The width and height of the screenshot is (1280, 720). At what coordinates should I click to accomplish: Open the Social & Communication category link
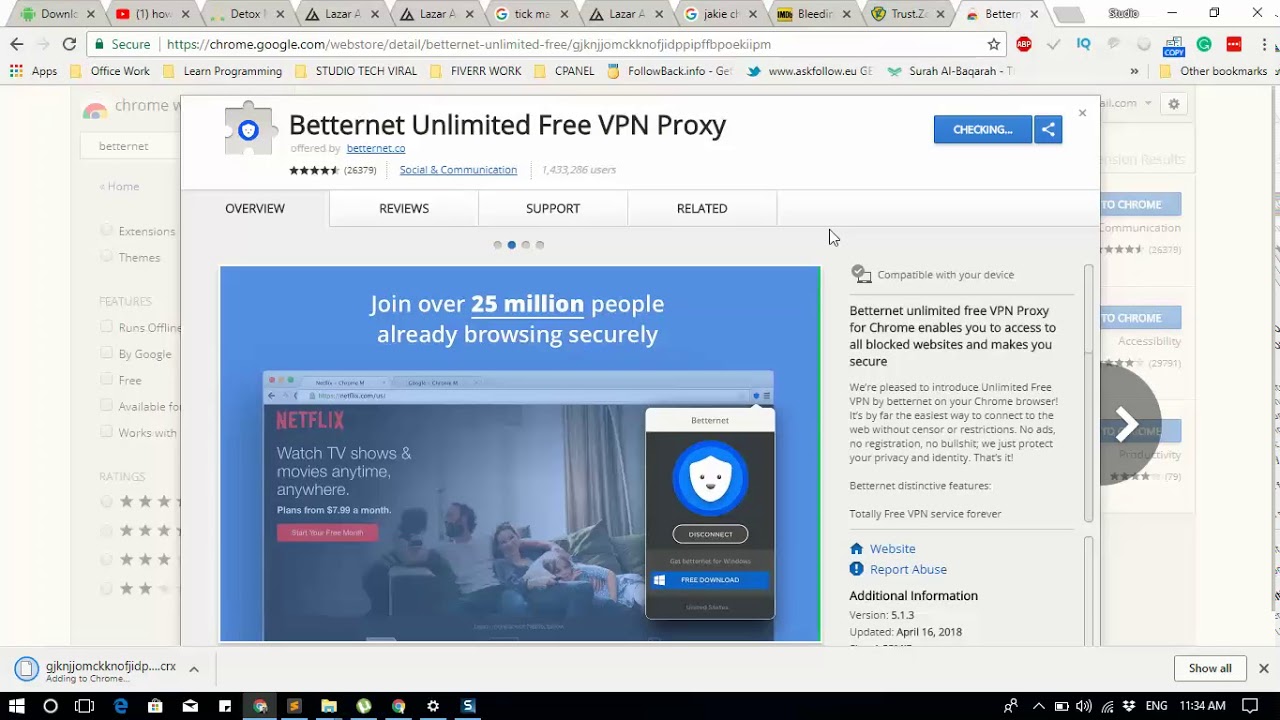point(458,170)
